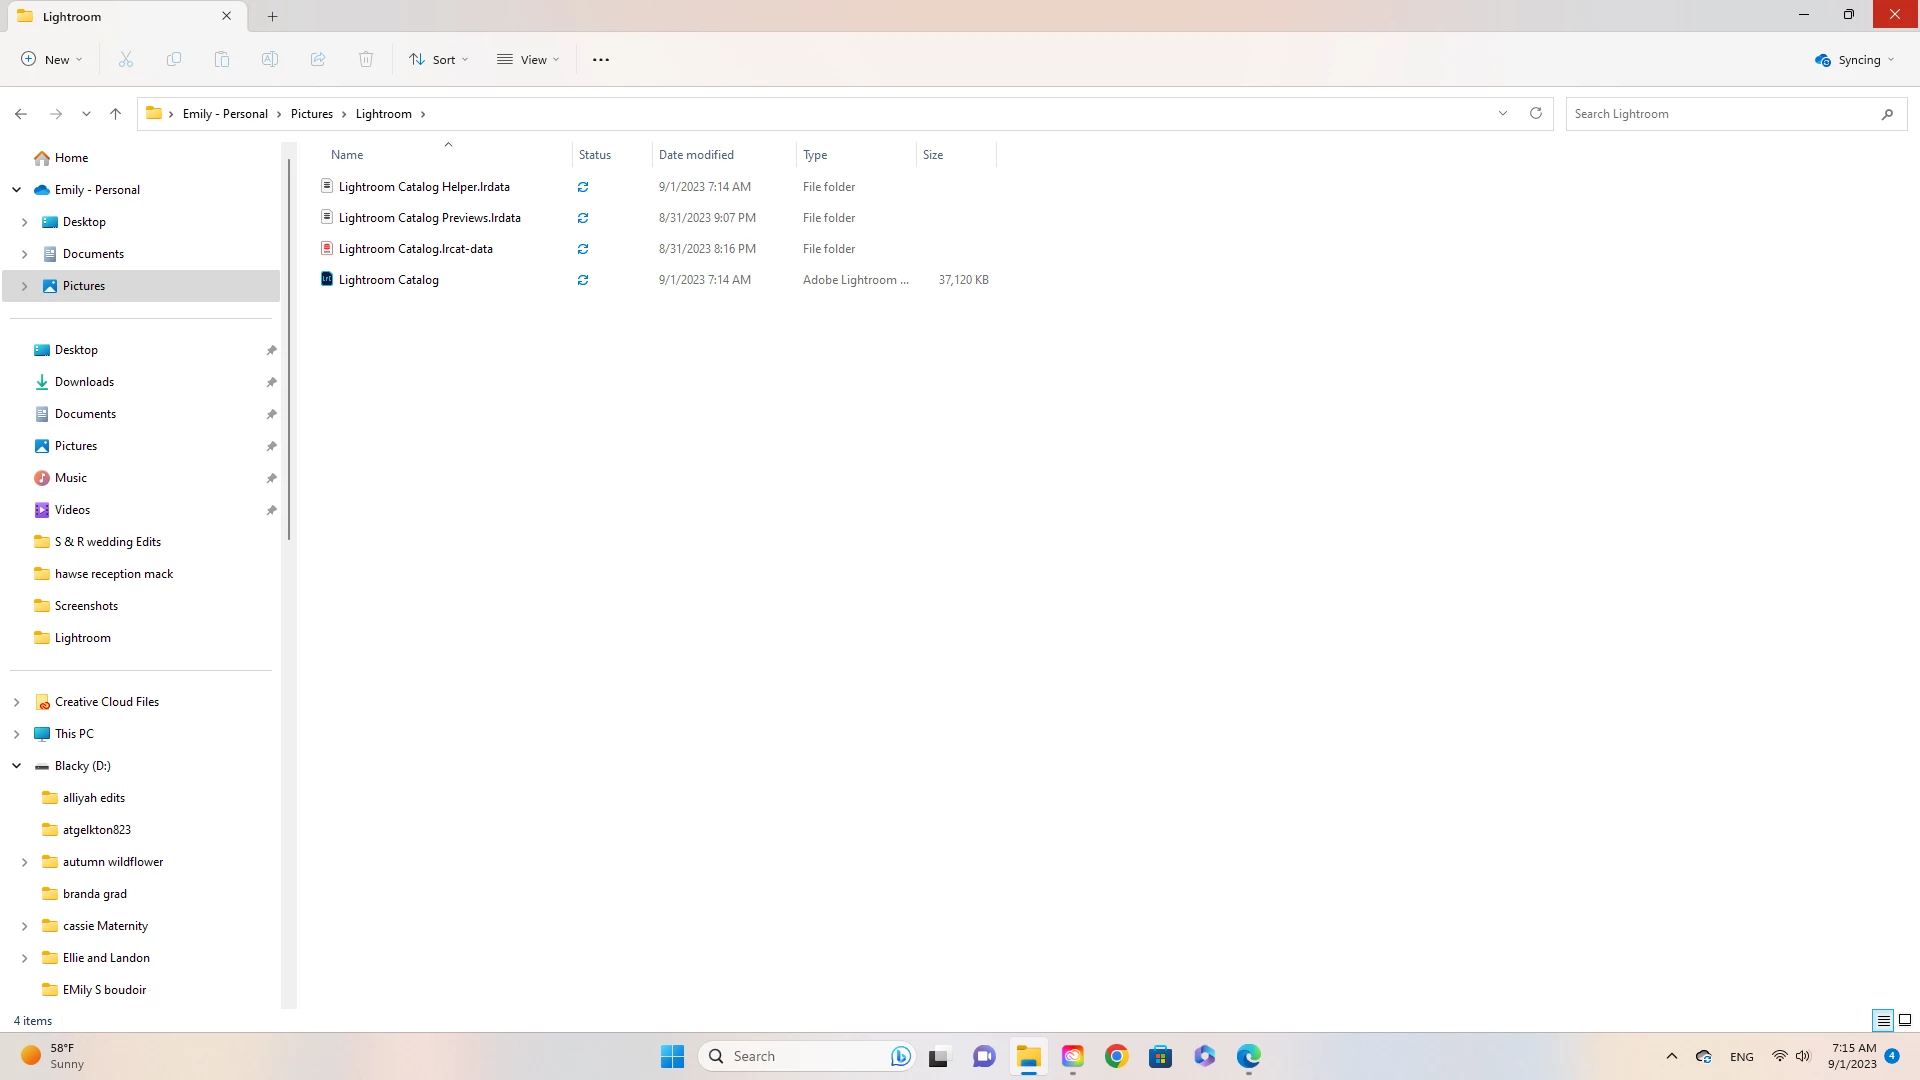Go up one folder level

pos(116,114)
